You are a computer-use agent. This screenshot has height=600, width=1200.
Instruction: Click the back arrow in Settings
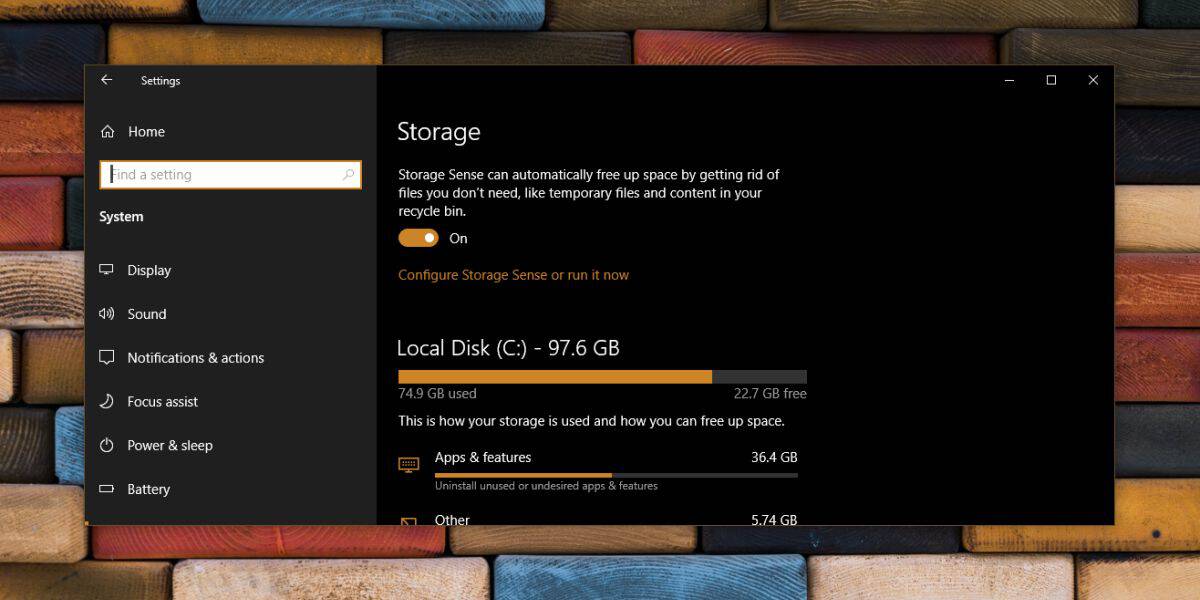click(107, 80)
